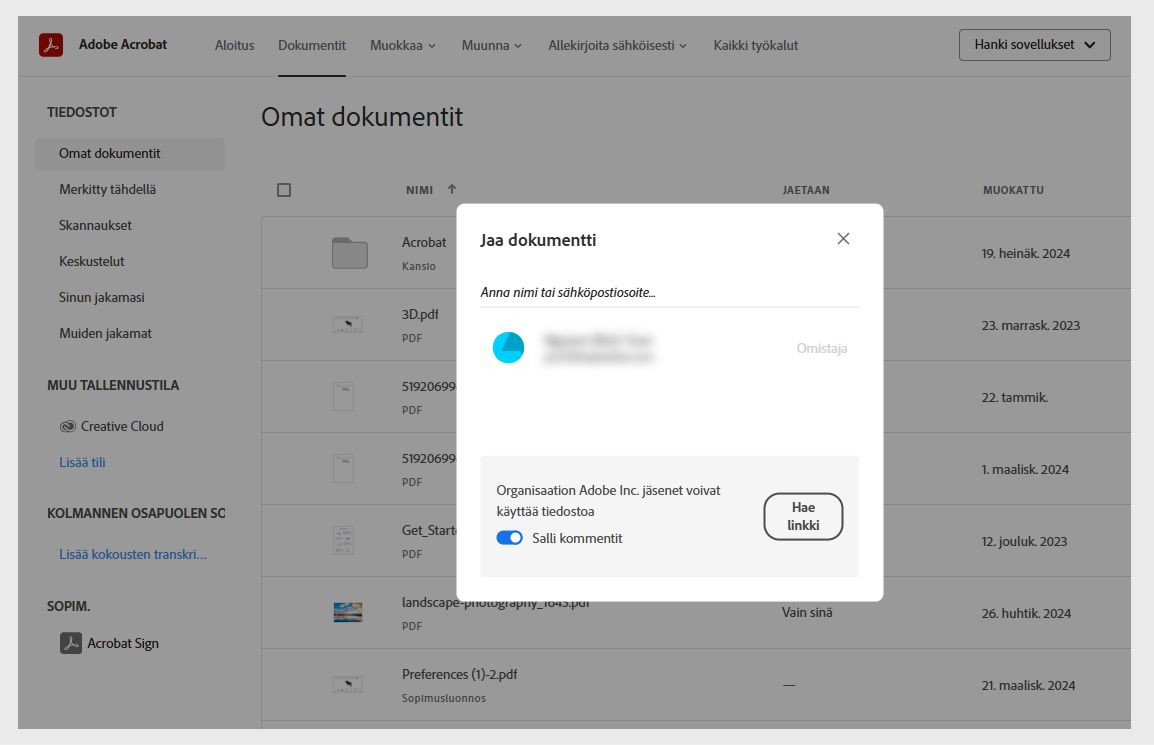Viewport: 1154px width, 745px height.
Task: Open Keskustelut in sidebar
Action: tap(91, 261)
